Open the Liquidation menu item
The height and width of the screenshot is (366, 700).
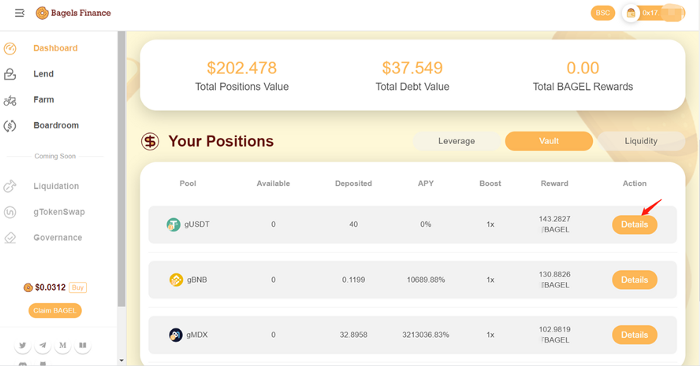(56, 186)
